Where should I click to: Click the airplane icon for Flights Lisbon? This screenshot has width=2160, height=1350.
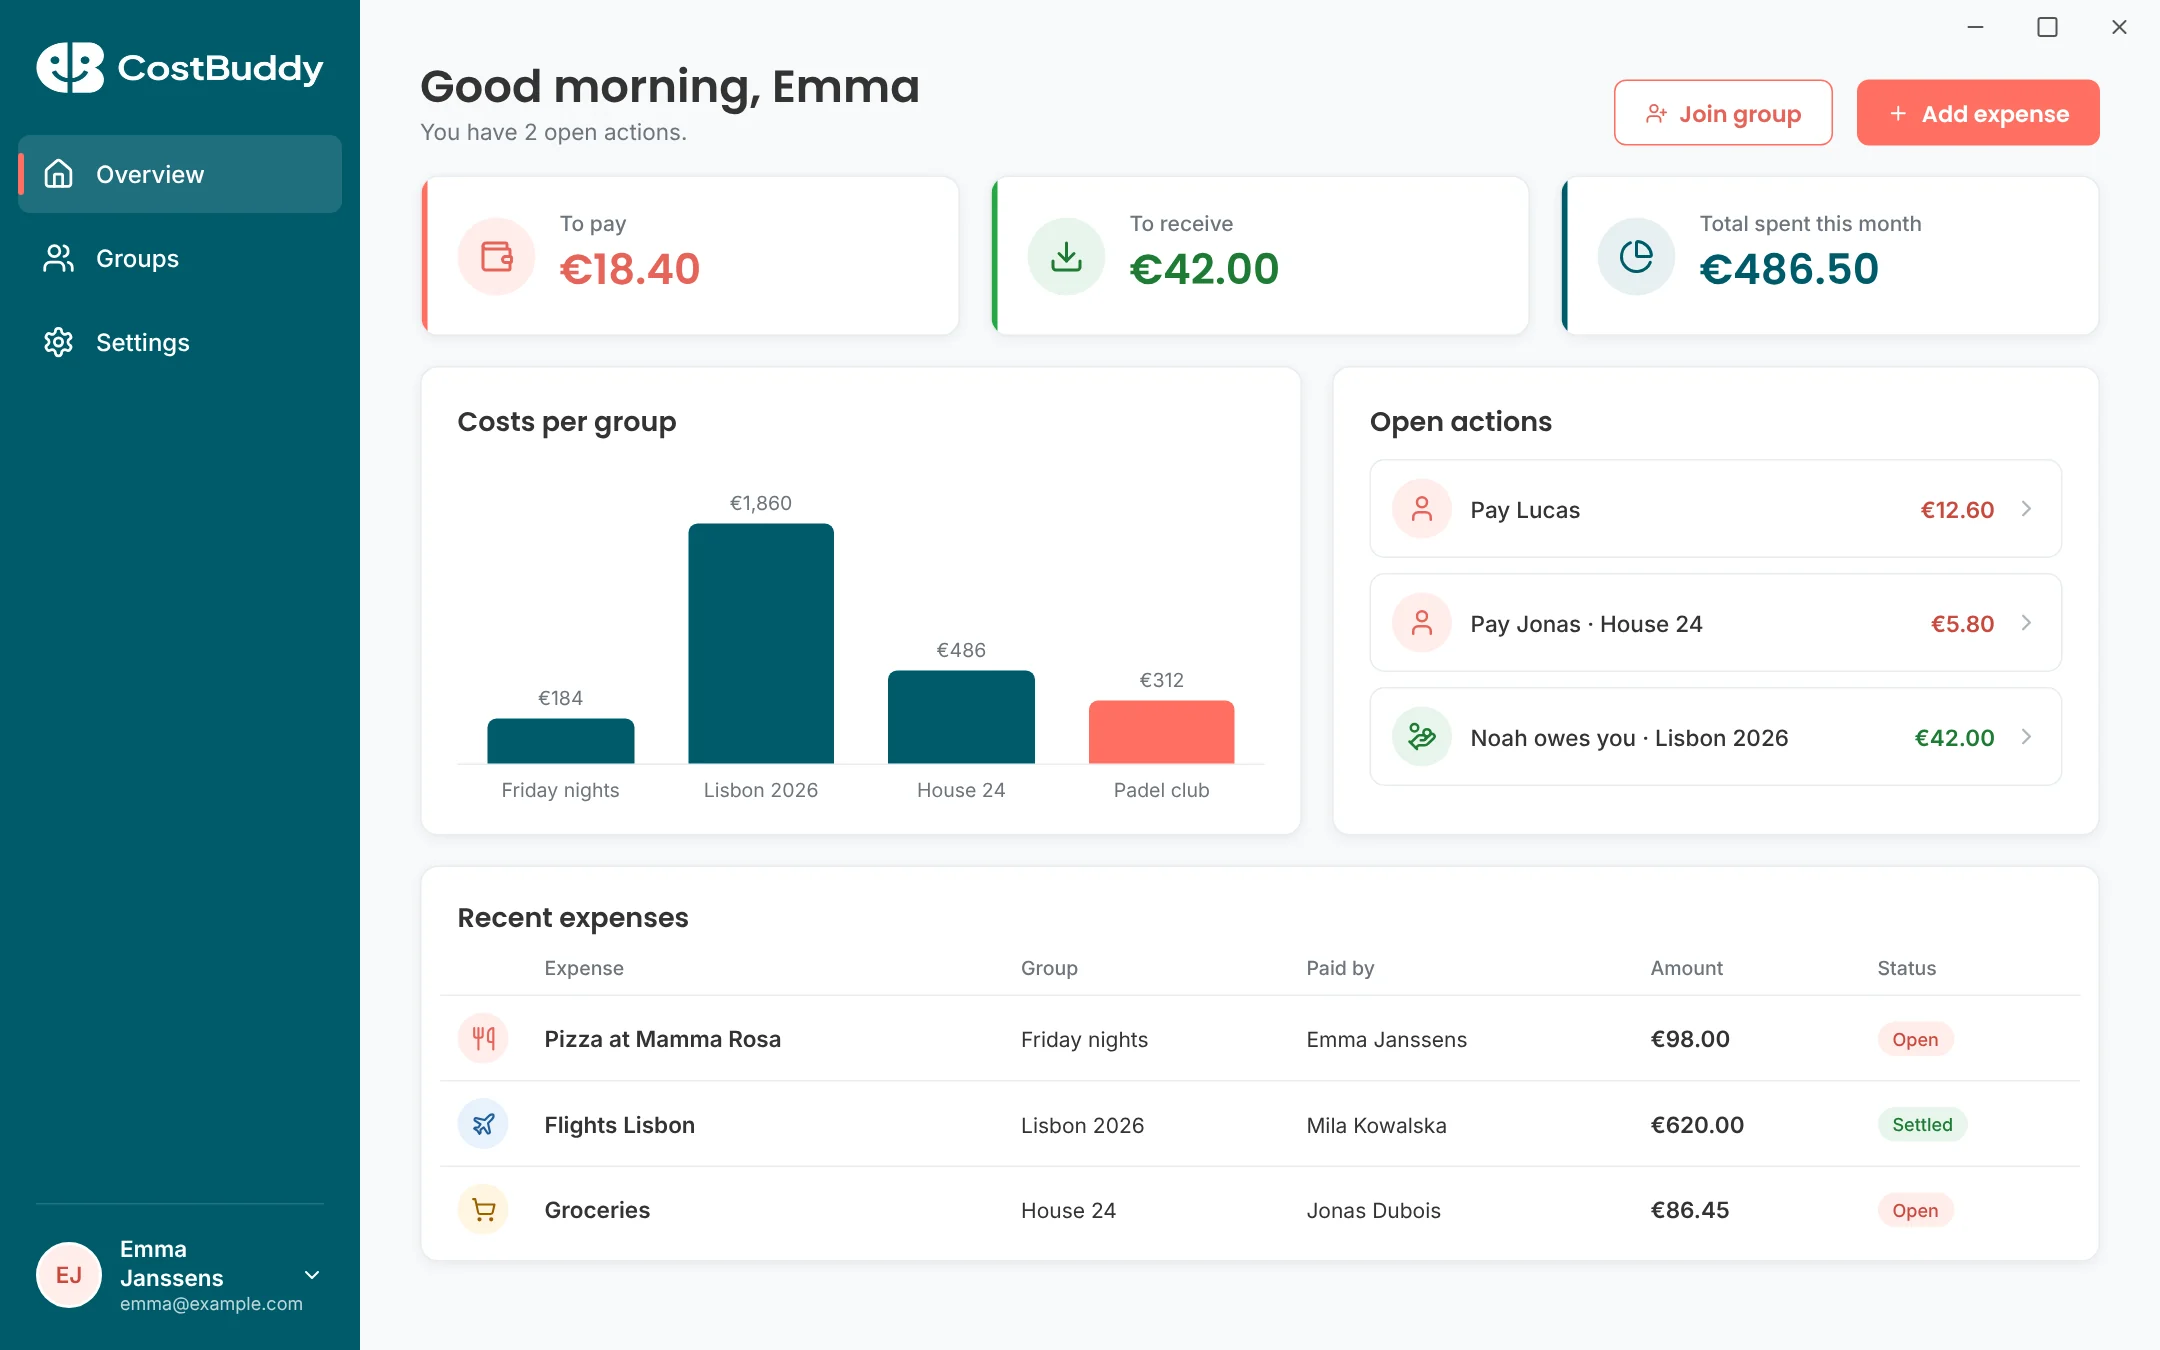pyautogui.click(x=484, y=1124)
